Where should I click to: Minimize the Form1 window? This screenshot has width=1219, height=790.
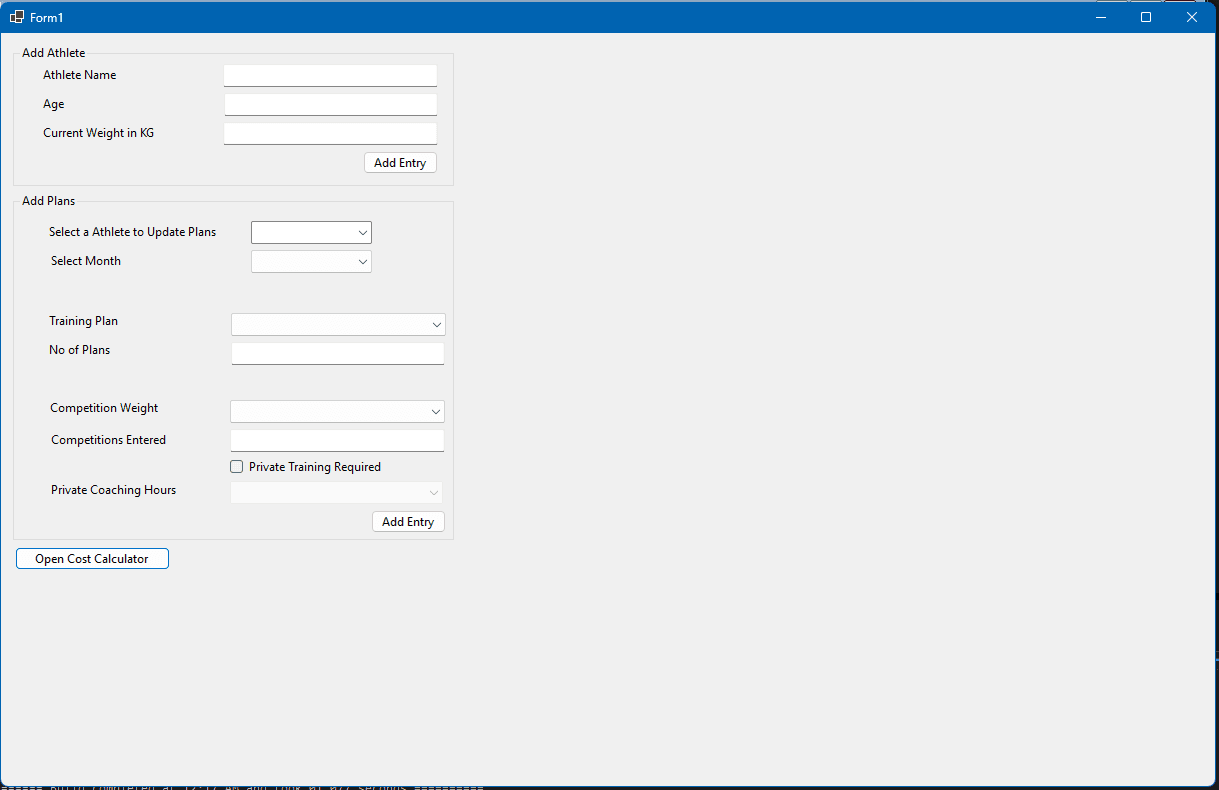1100,17
